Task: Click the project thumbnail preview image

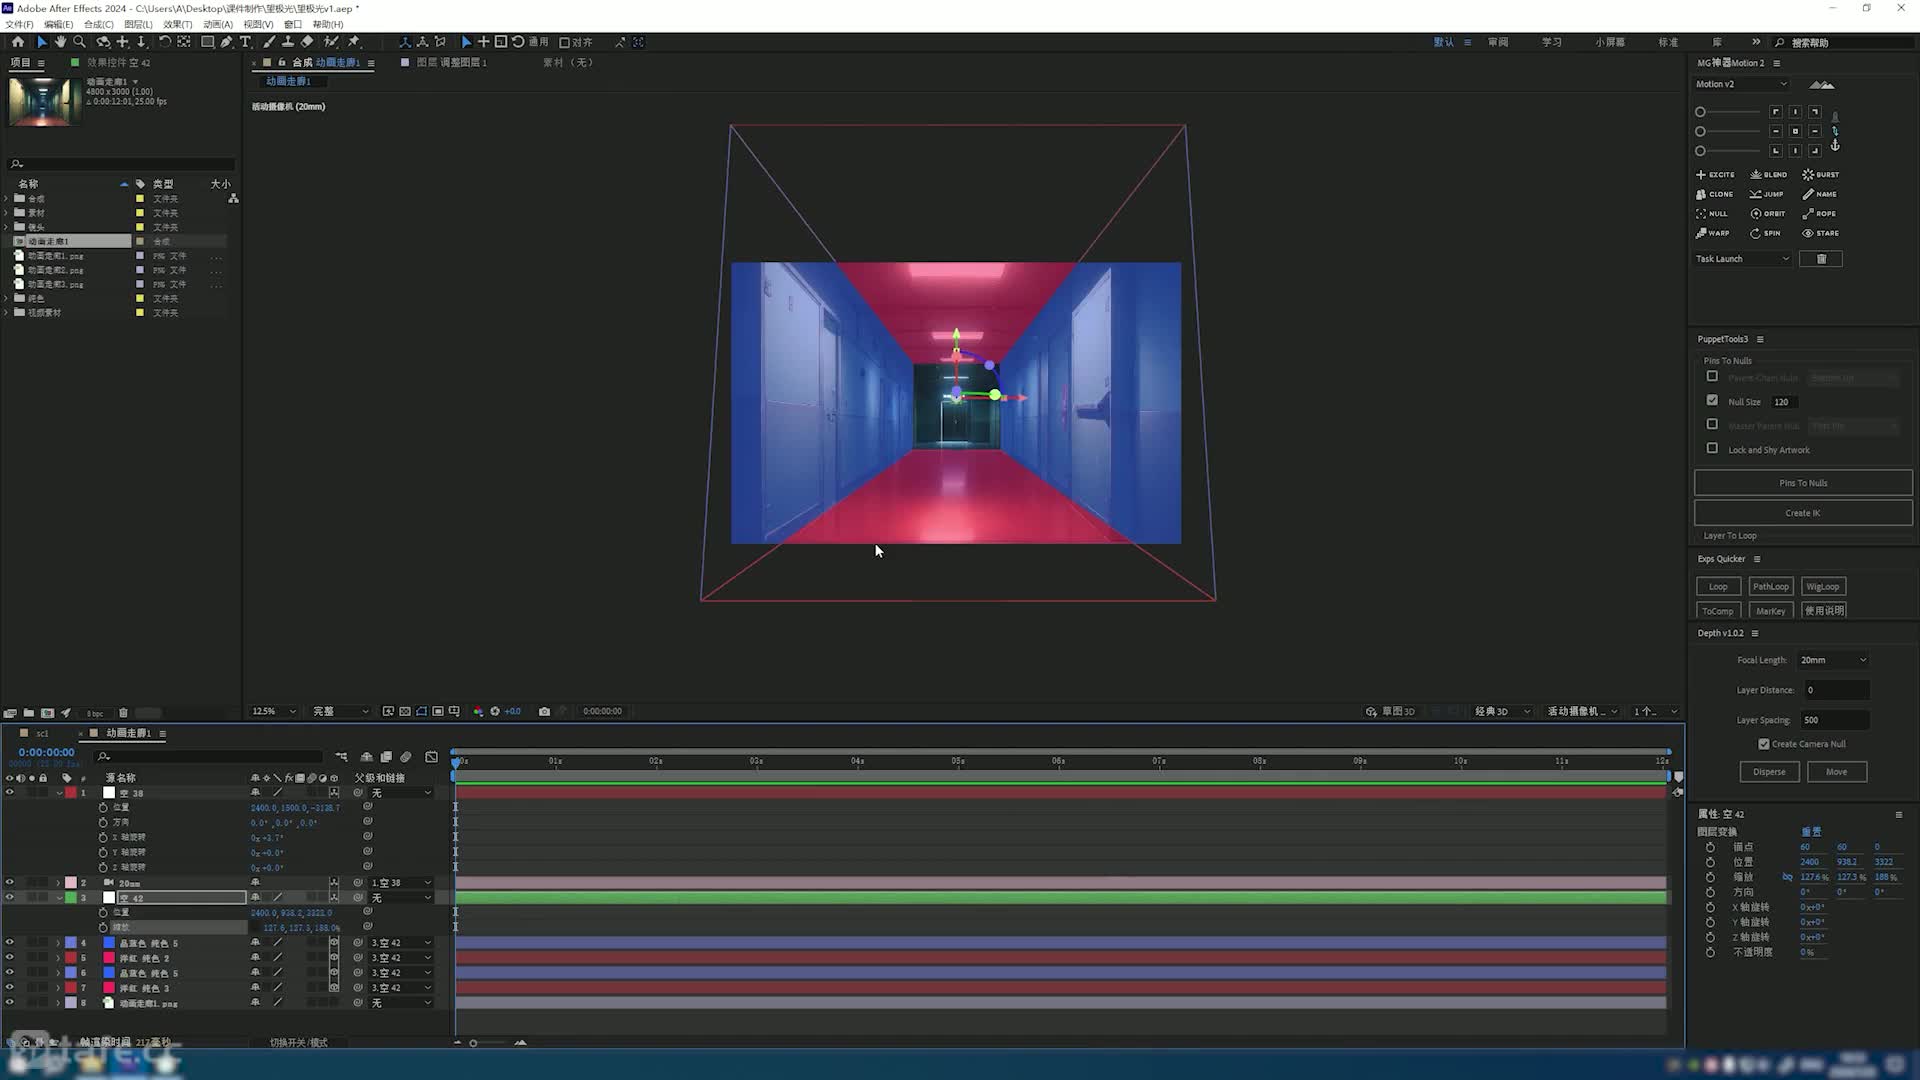Action: (44, 101)
